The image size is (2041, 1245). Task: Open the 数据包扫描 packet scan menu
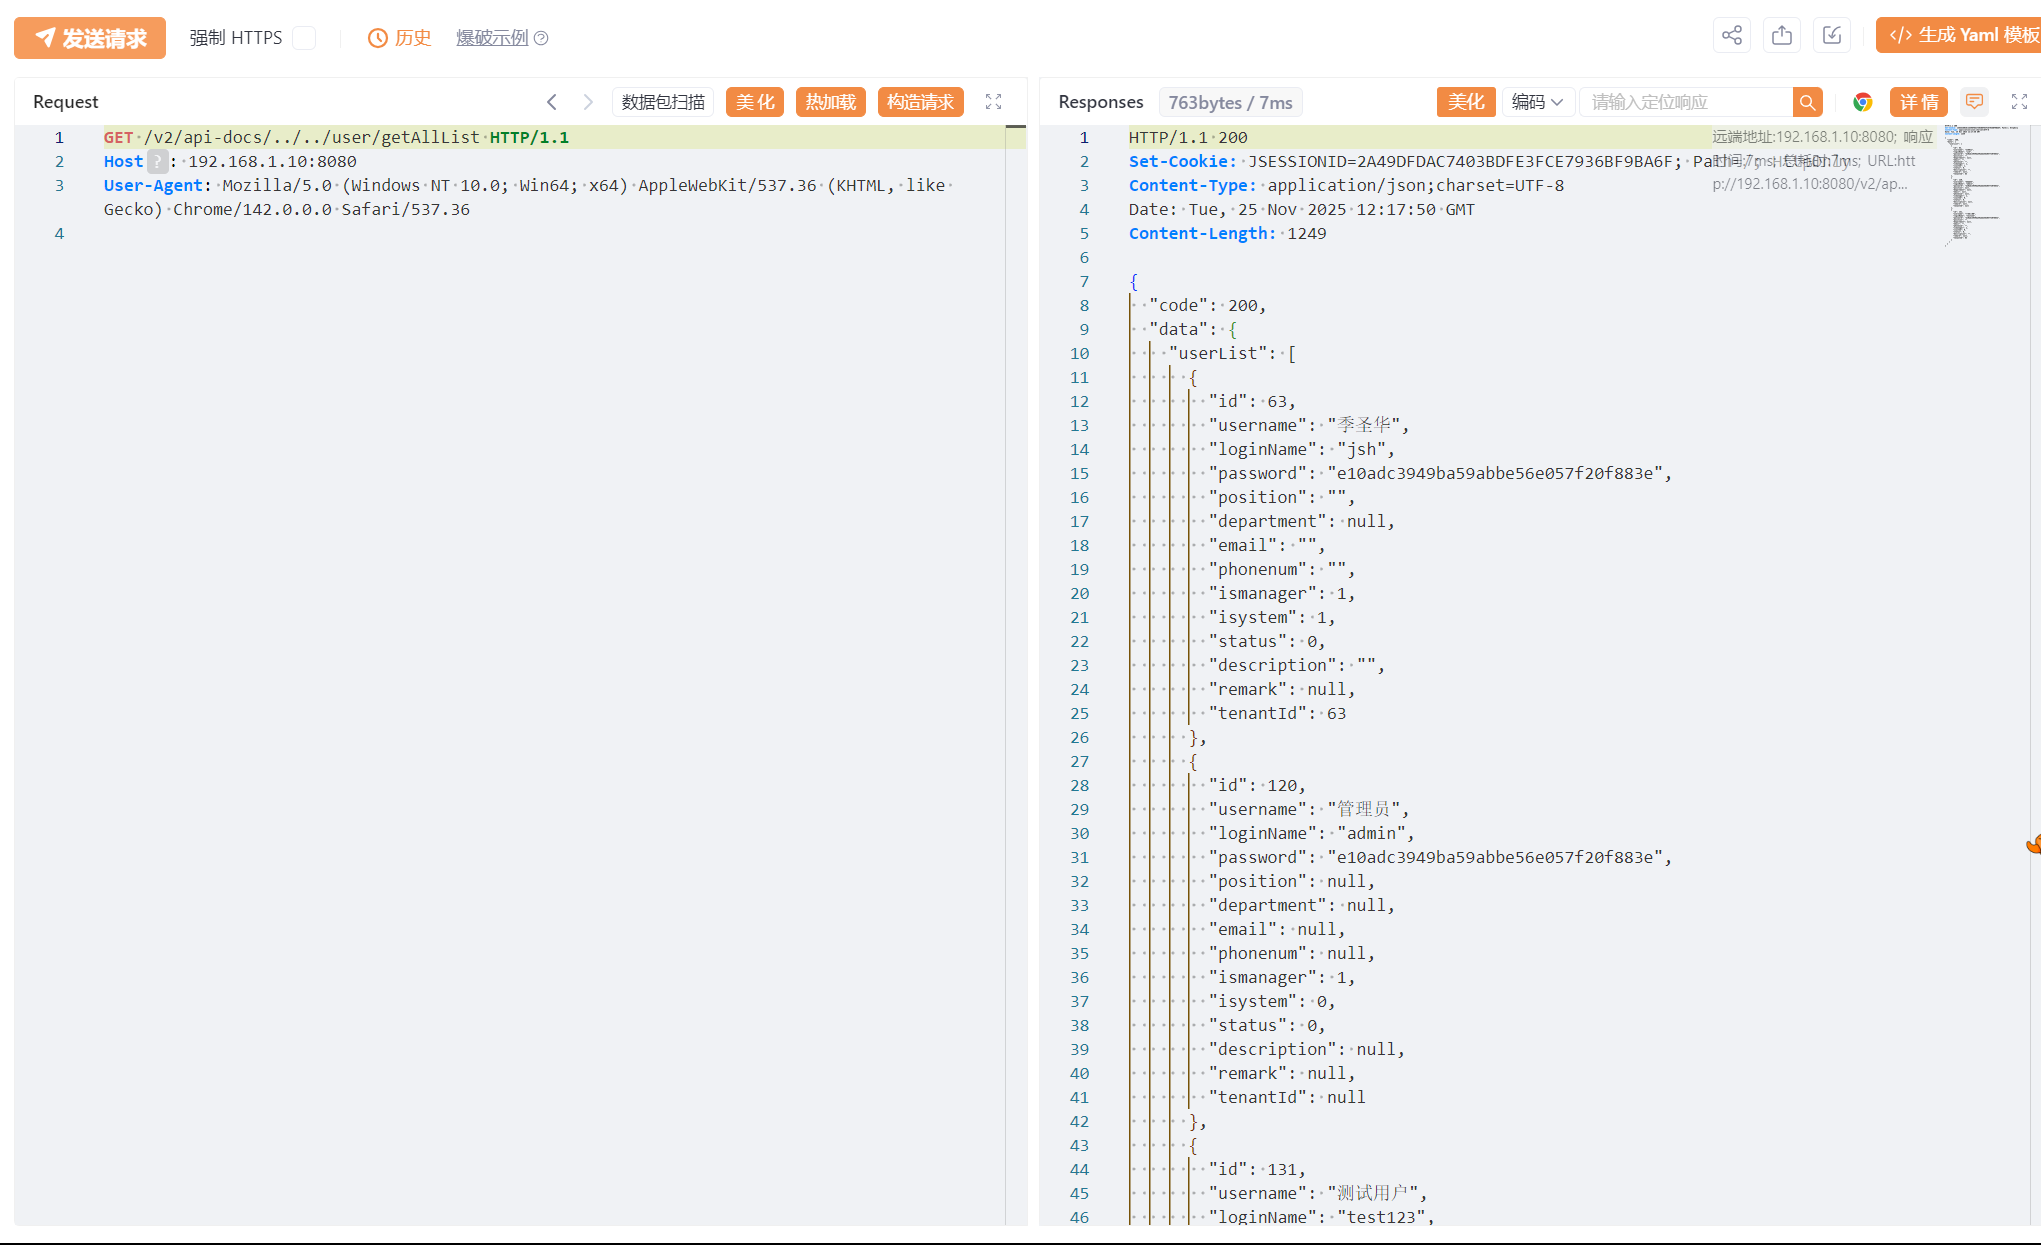pyautogui.click(x=663, y=102)
